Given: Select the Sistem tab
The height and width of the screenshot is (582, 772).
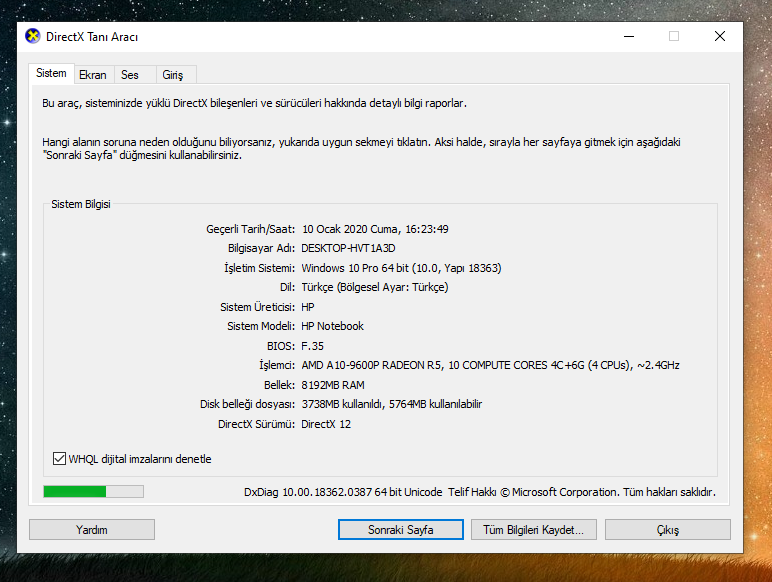Looking at the screenshot, I should 51,73.
